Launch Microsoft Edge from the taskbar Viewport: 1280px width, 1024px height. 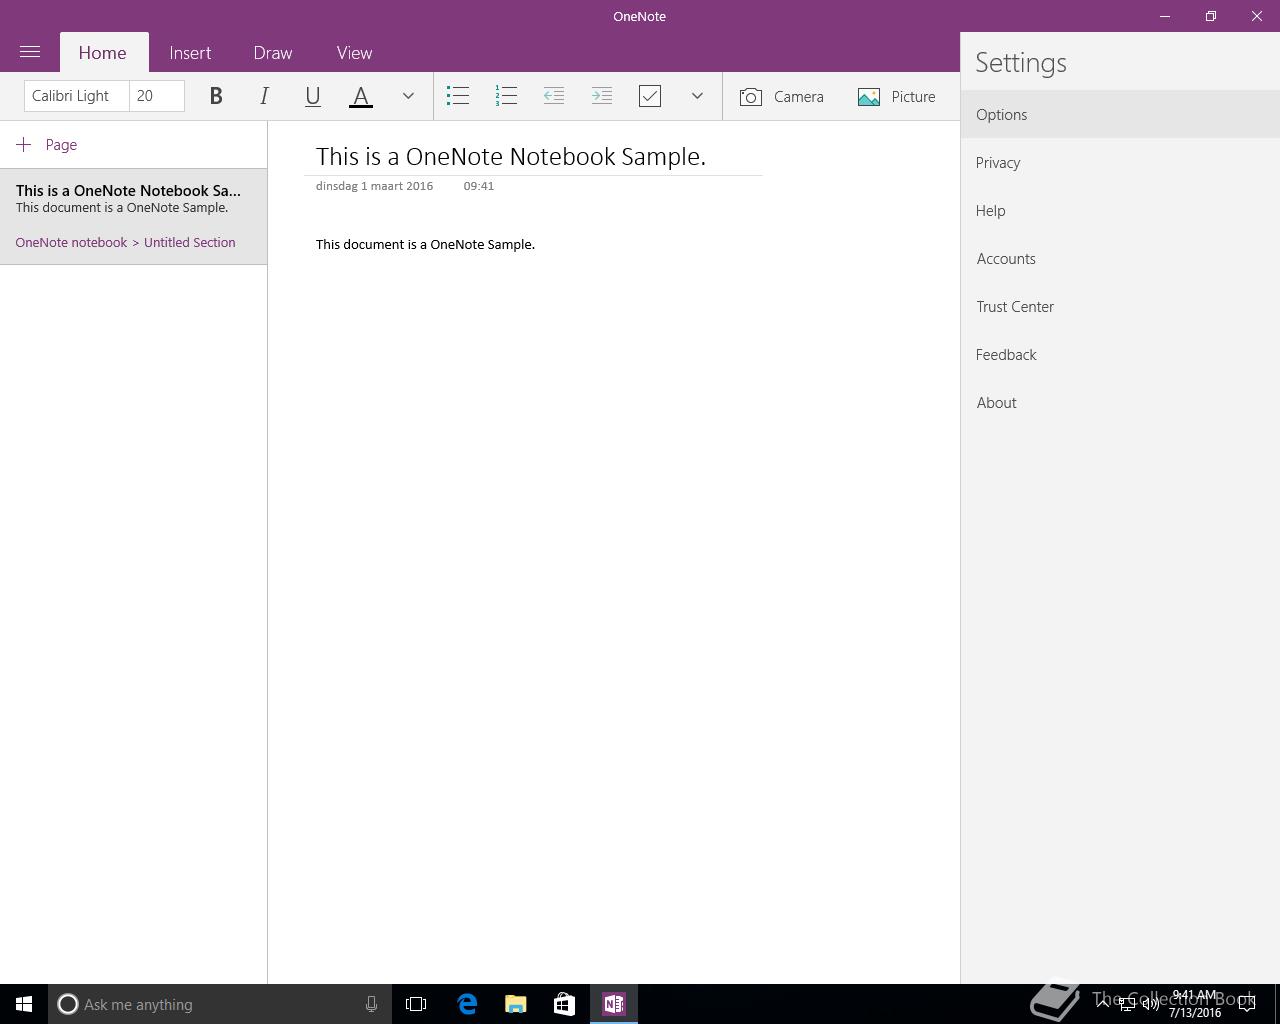click(x=467, y=1004)
